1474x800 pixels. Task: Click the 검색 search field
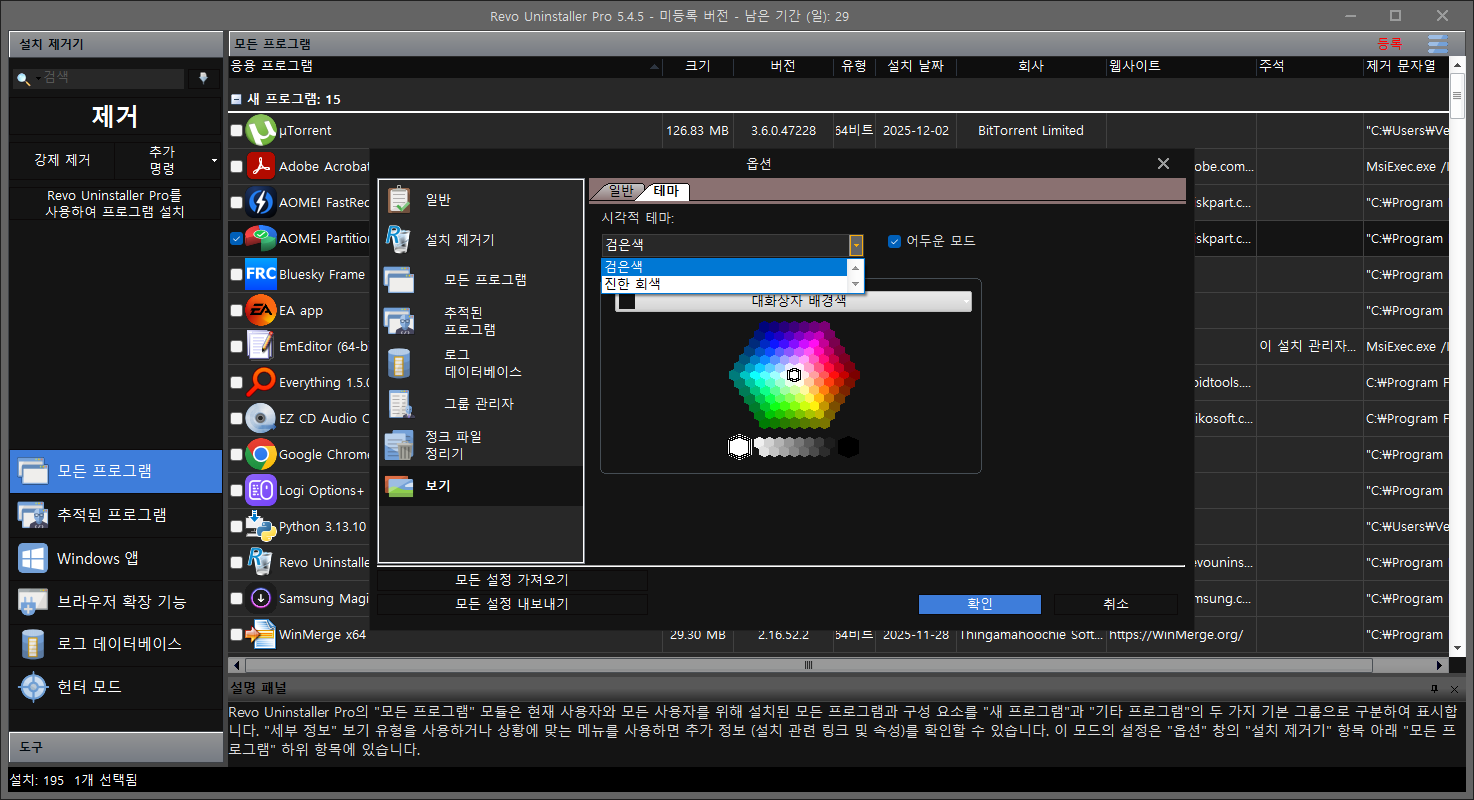point(112,78)
